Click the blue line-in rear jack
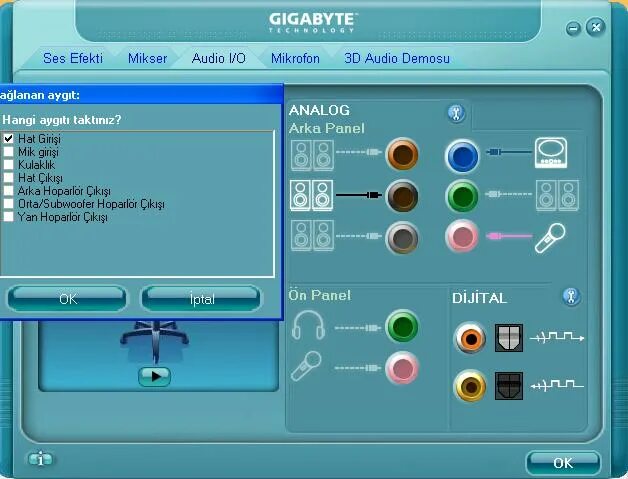Viewport: 628px width, 479px height. tap(462, 156)
